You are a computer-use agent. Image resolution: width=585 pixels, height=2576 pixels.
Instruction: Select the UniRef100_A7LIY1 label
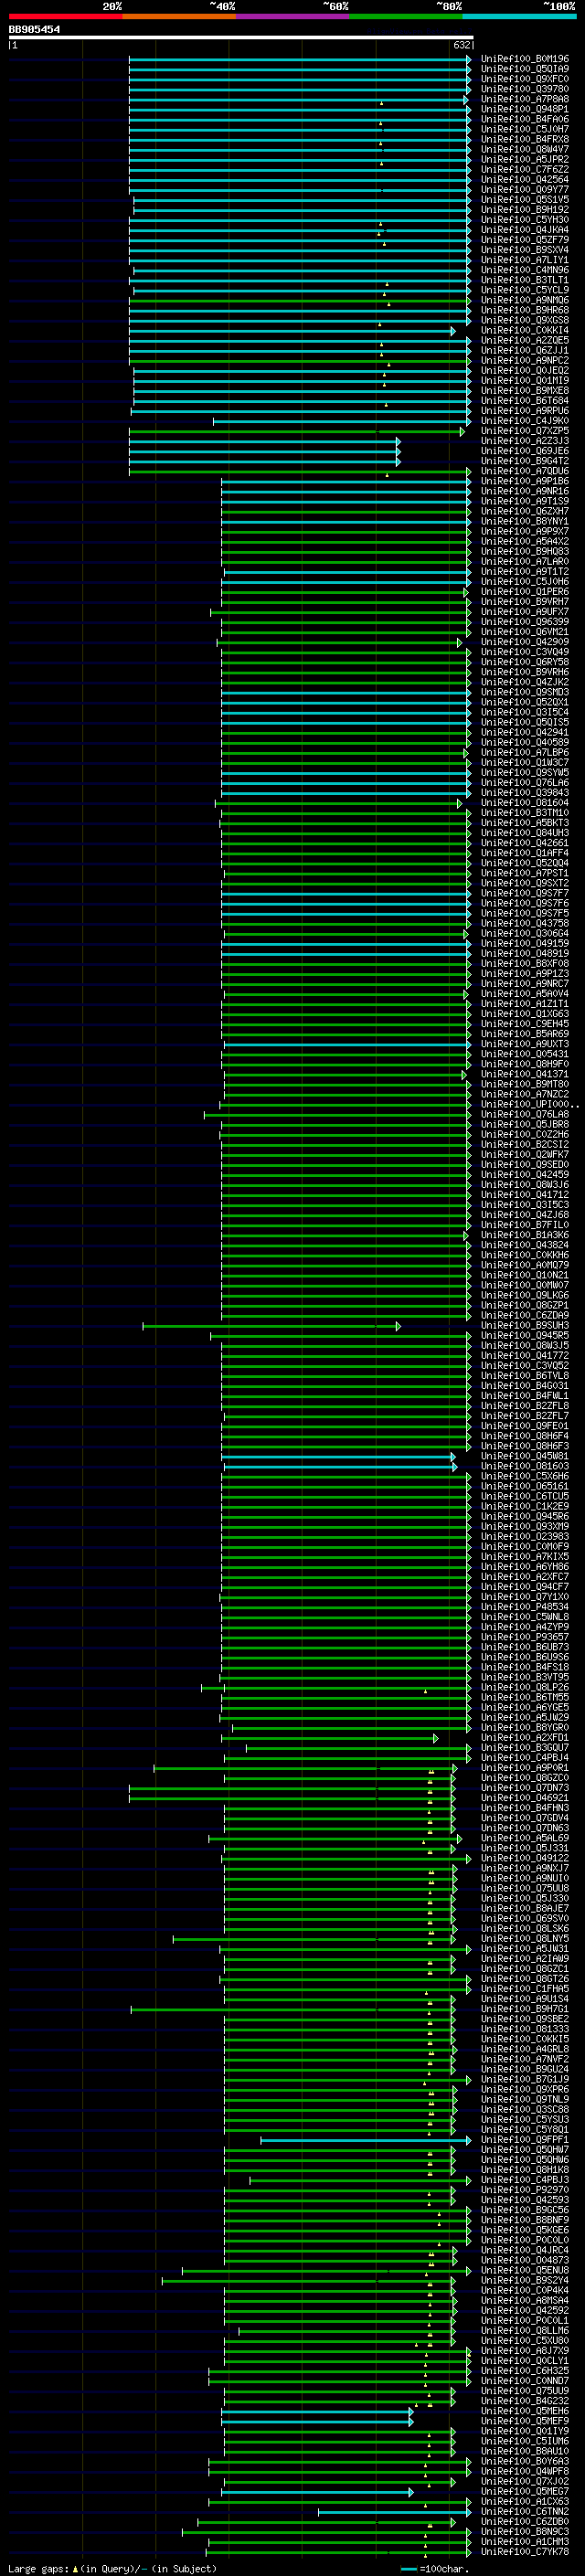pos(525,260)
